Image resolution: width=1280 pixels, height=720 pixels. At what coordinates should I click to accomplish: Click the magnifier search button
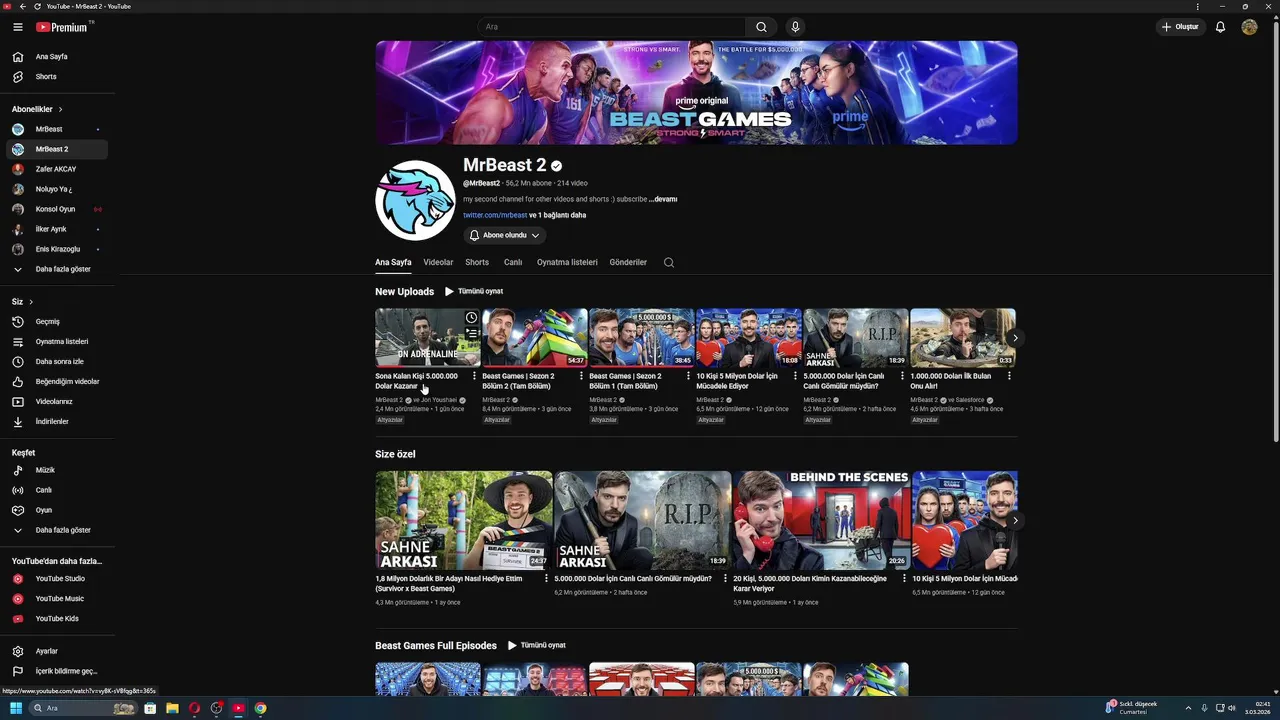(761, 27)
